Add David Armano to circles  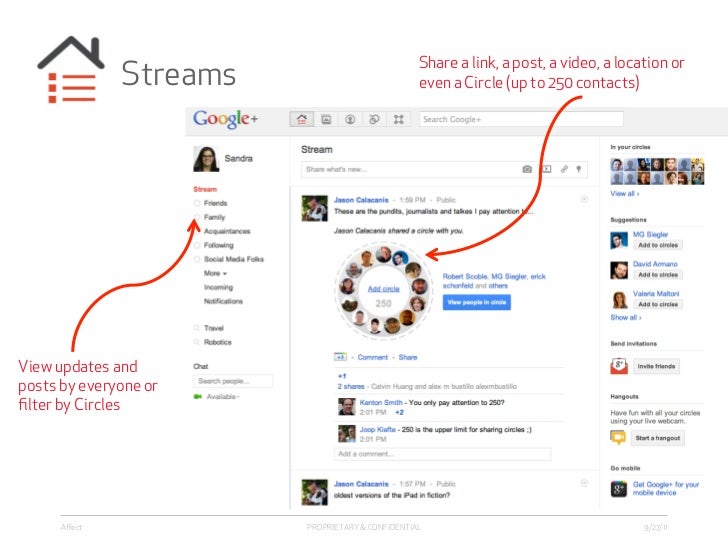pyautogui.click(x=658, y=275)
